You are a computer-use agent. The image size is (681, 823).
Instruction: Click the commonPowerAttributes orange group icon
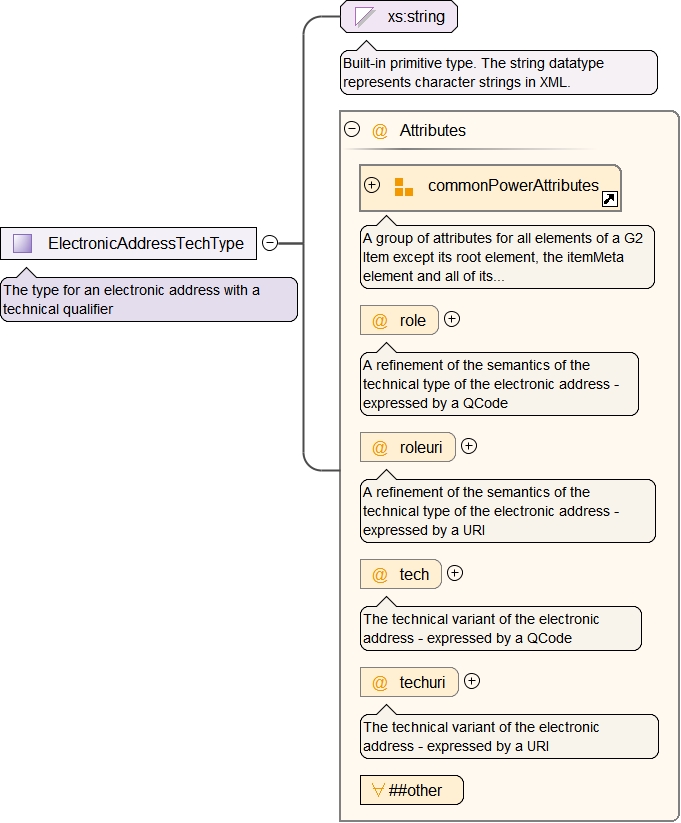point(404,187)
